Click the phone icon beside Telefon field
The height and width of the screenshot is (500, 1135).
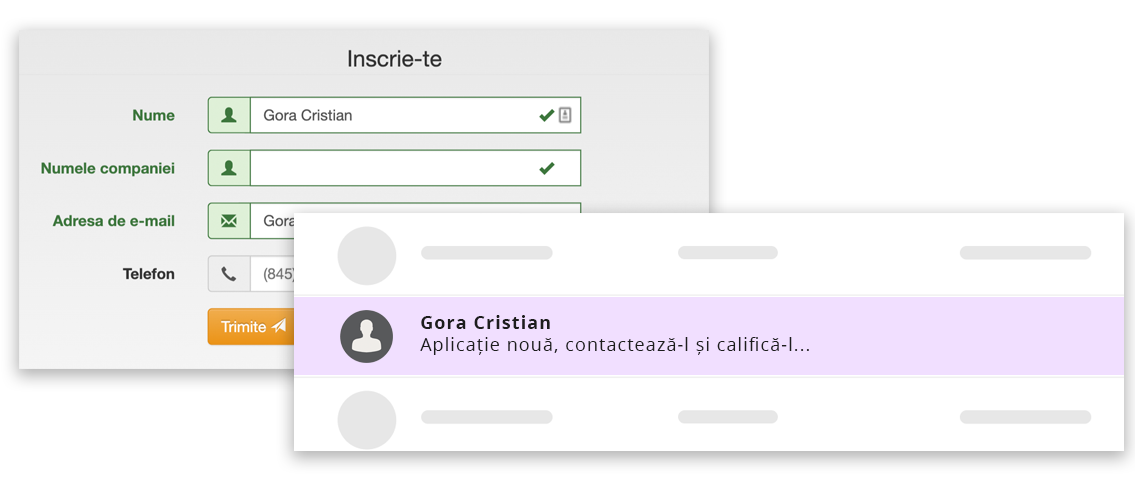pyautogui.click(x=229, y=274)
